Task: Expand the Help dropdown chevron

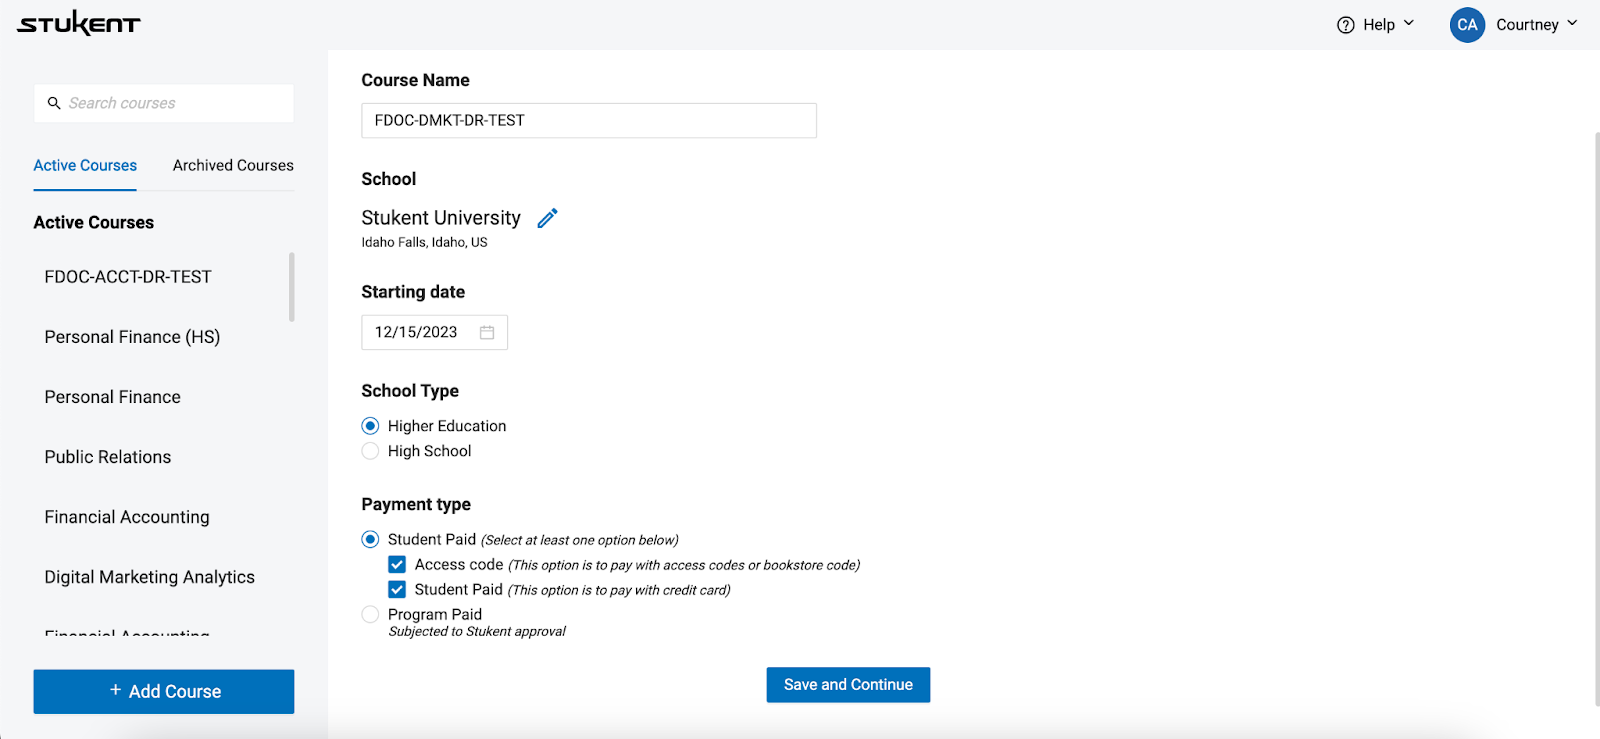Action: point(1409,23)
